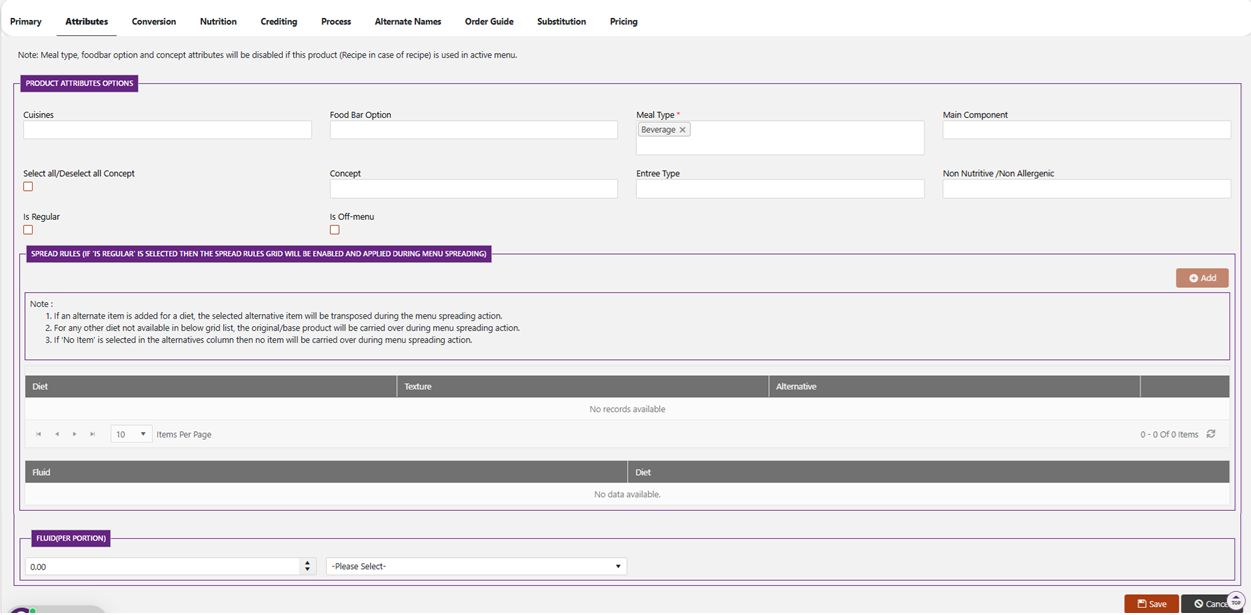Click the fluid per portion stepper arrows

307,566
